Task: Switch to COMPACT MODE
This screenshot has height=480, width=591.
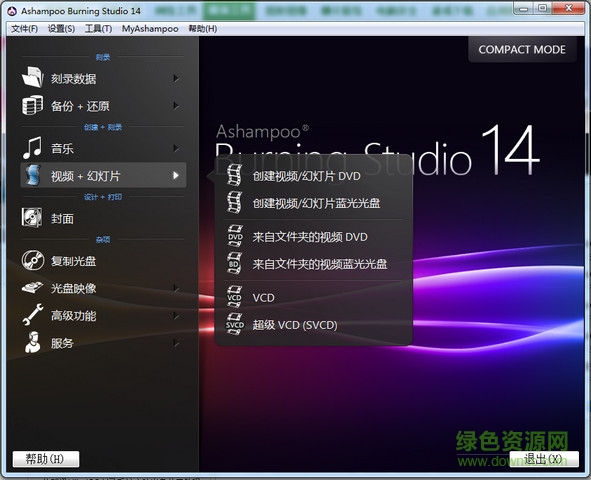Action: pyautogui.click(x=522, y=49)
